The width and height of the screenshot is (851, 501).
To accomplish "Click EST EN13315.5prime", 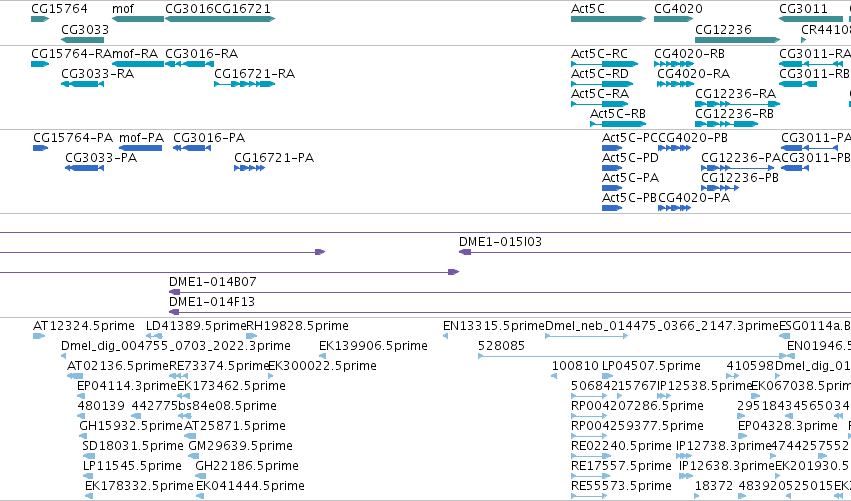I will (x=494, y=326).
